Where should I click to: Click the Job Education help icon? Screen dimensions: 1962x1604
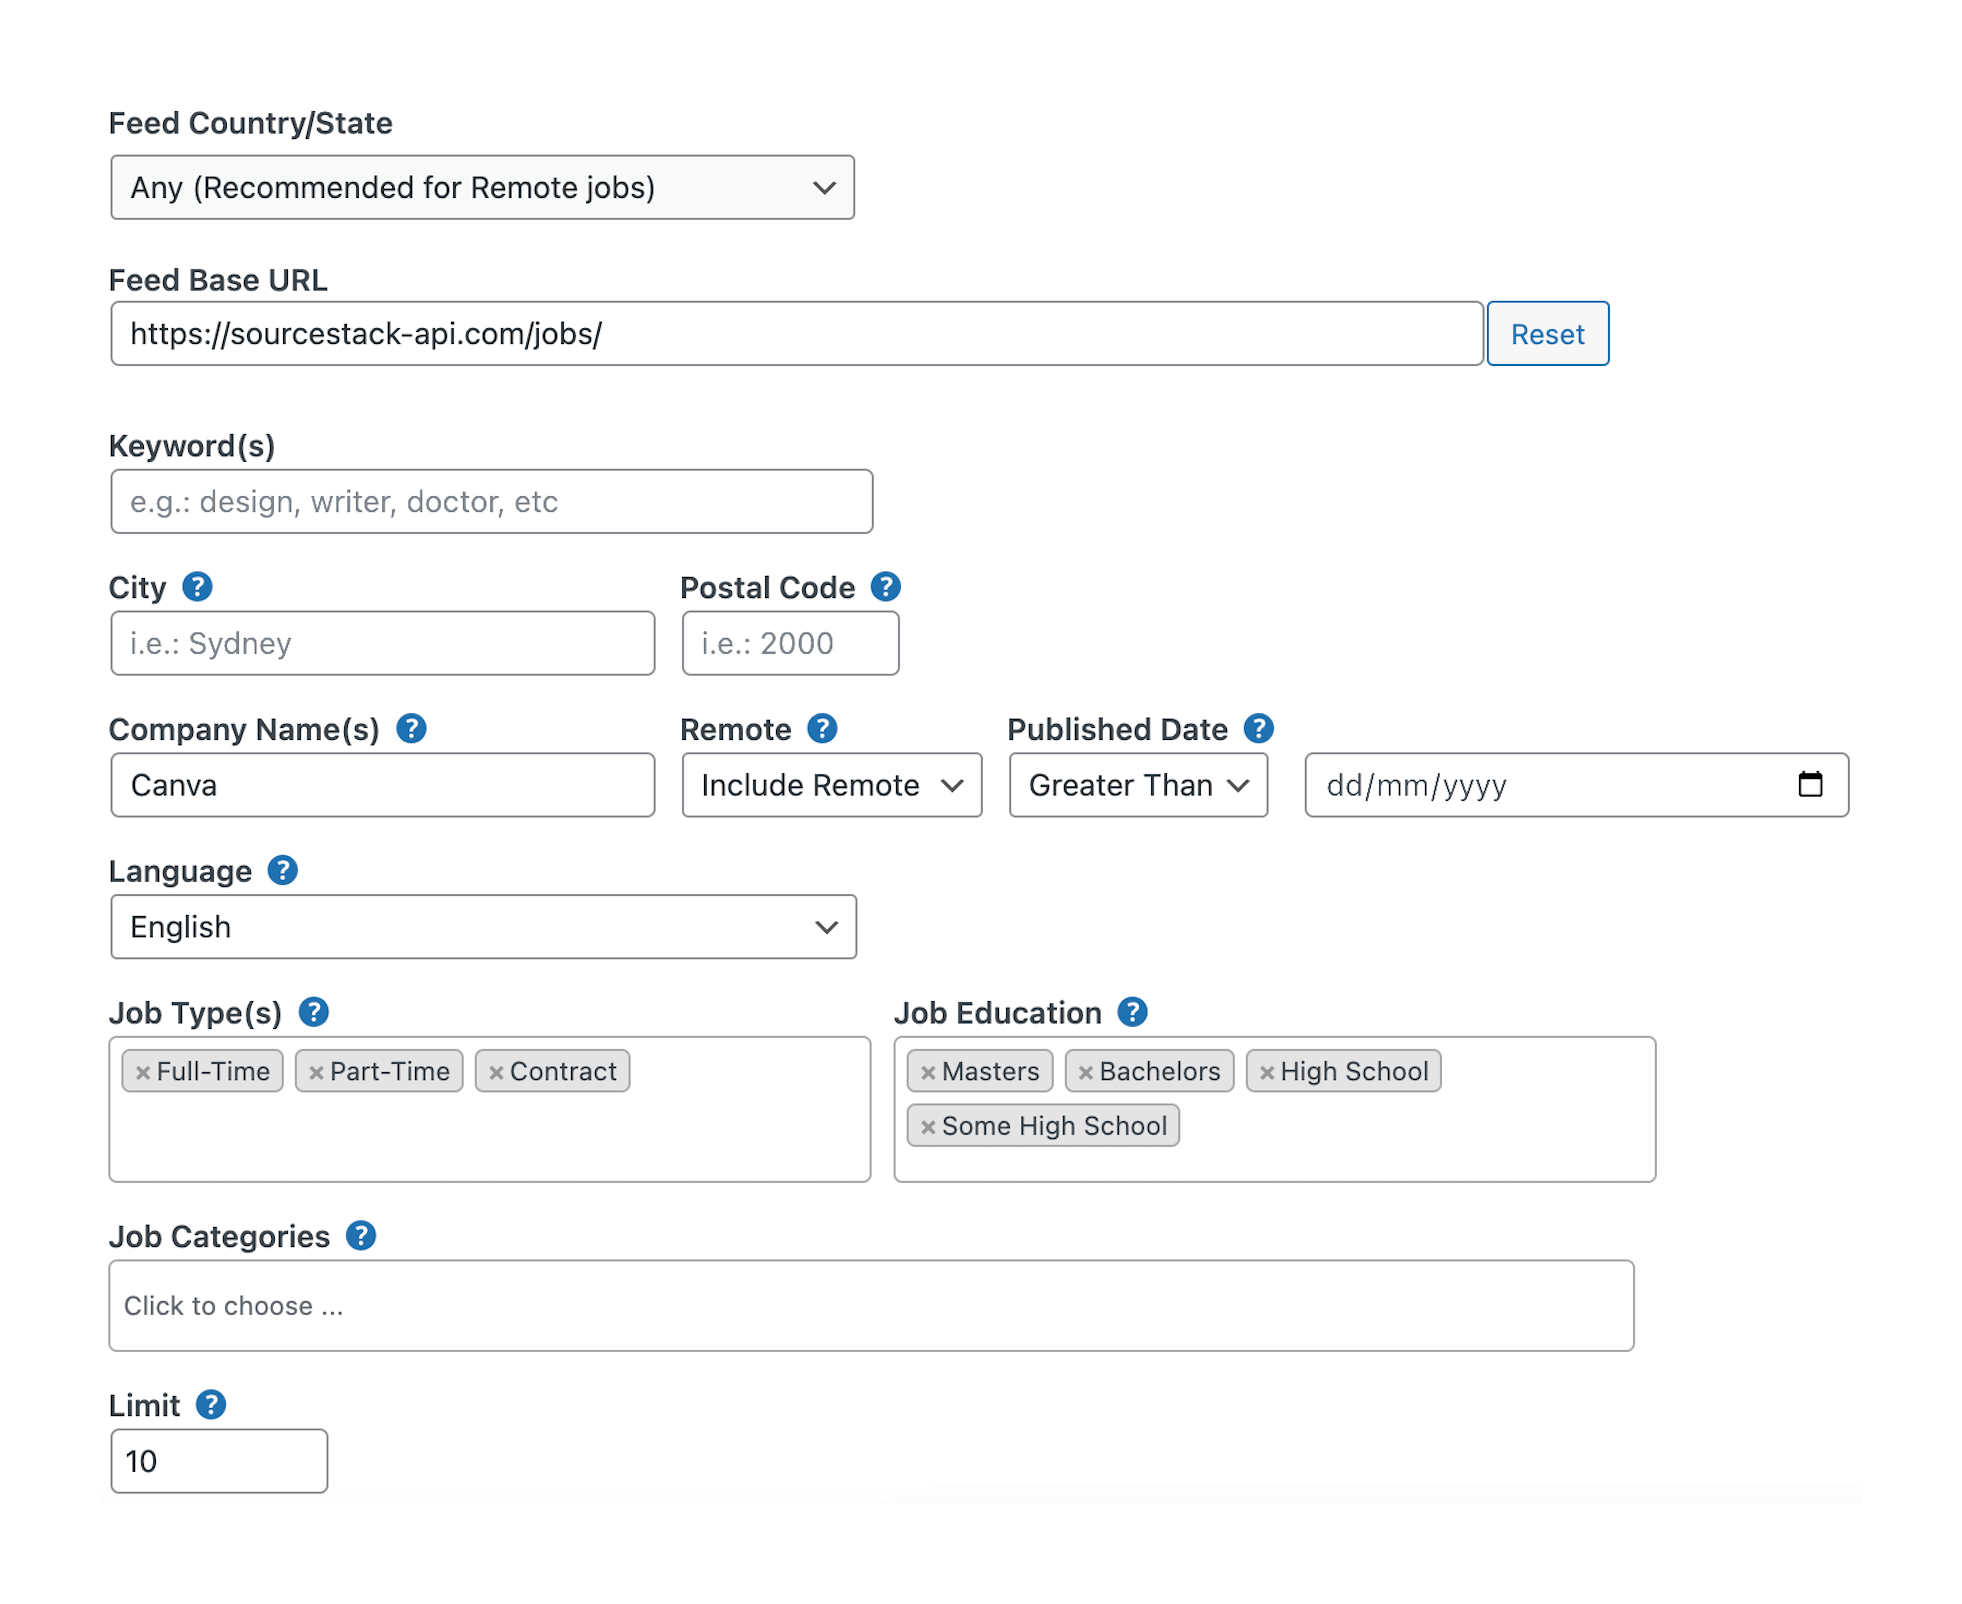click(x=1133, y=1012)
